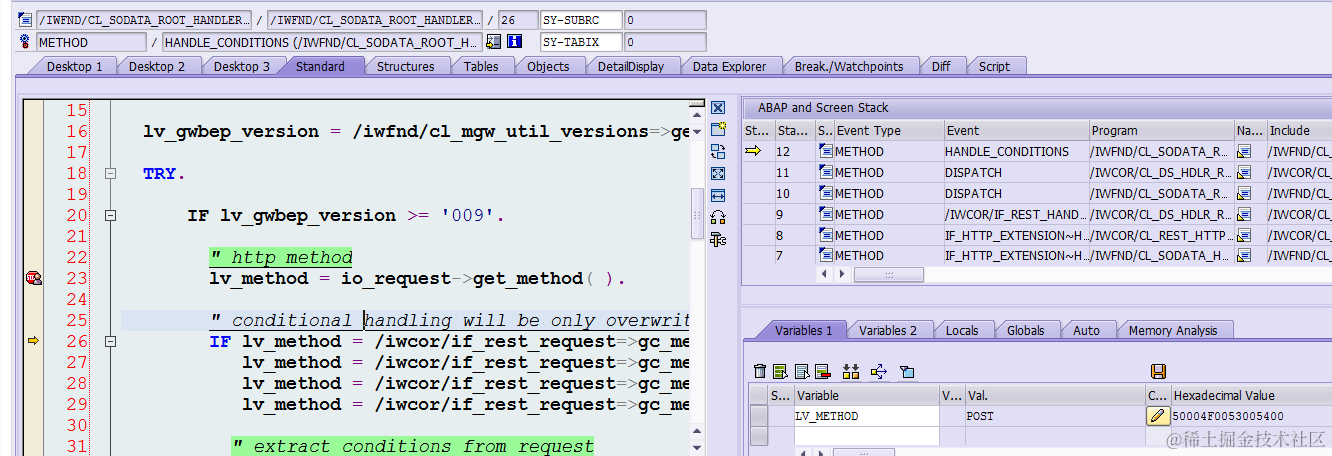Collapse the IF block at line 26
This screenshot has height=456, width=1332.
coord(111,341)
